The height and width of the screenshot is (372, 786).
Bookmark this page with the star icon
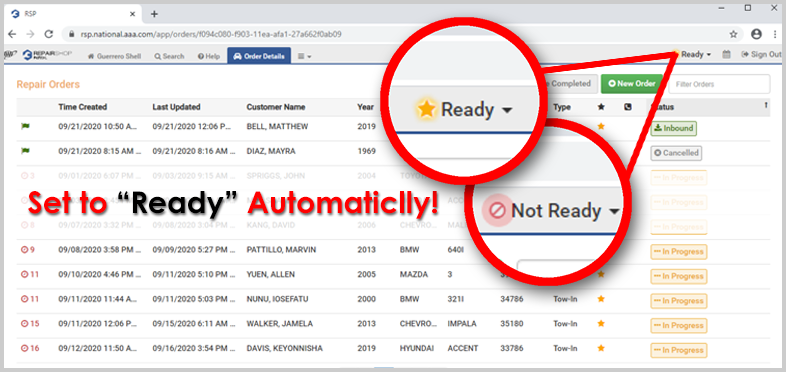coord(733,34)
